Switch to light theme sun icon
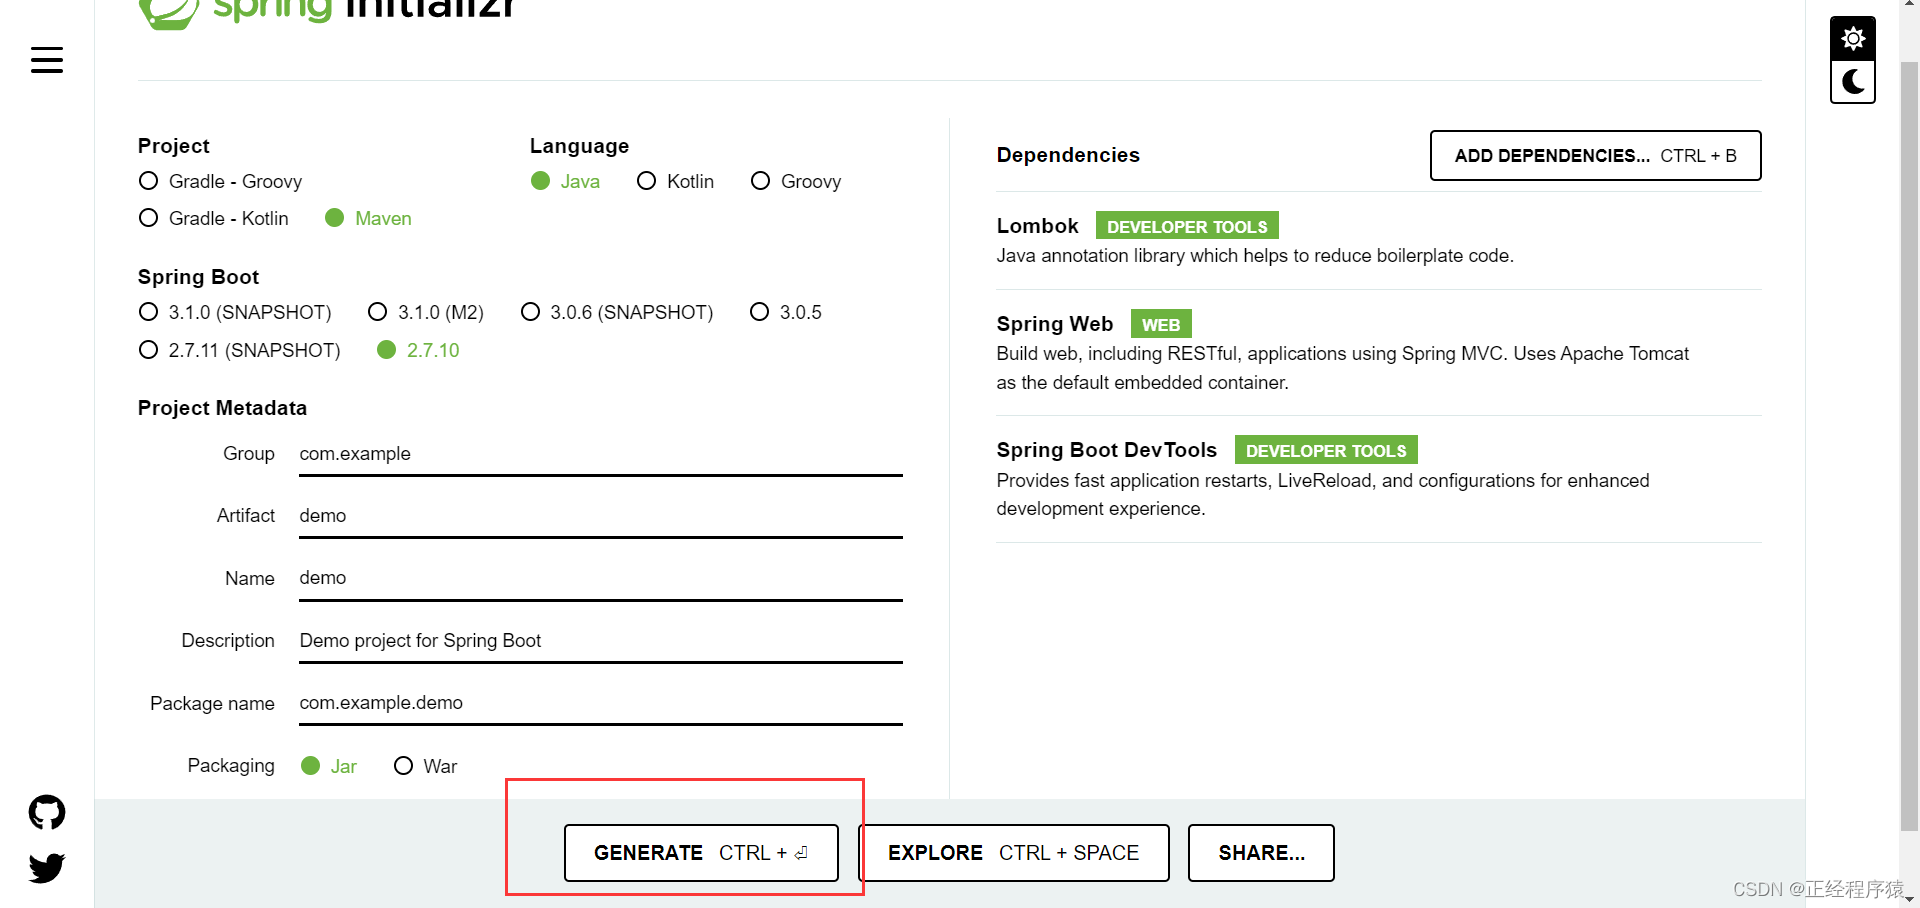The height and width of the screenshot is (908, 1920). [x=1853, y=39]
